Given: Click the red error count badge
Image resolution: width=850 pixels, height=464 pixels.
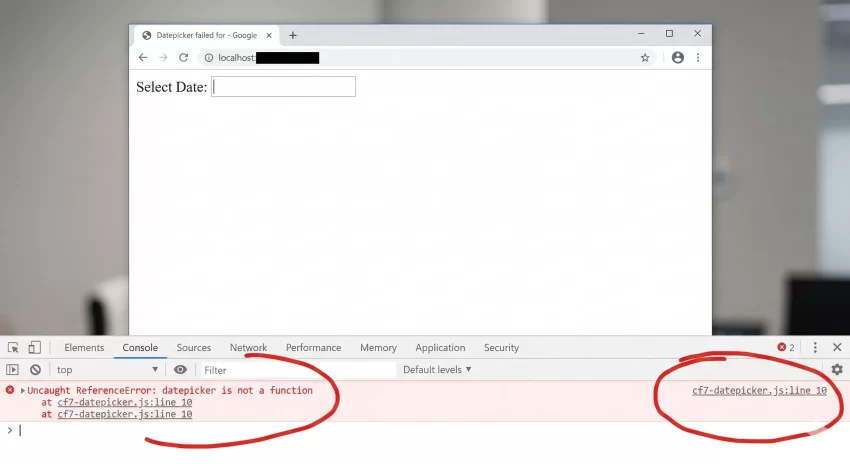Looking at the screenshot, I should click(x=785, y=347).
